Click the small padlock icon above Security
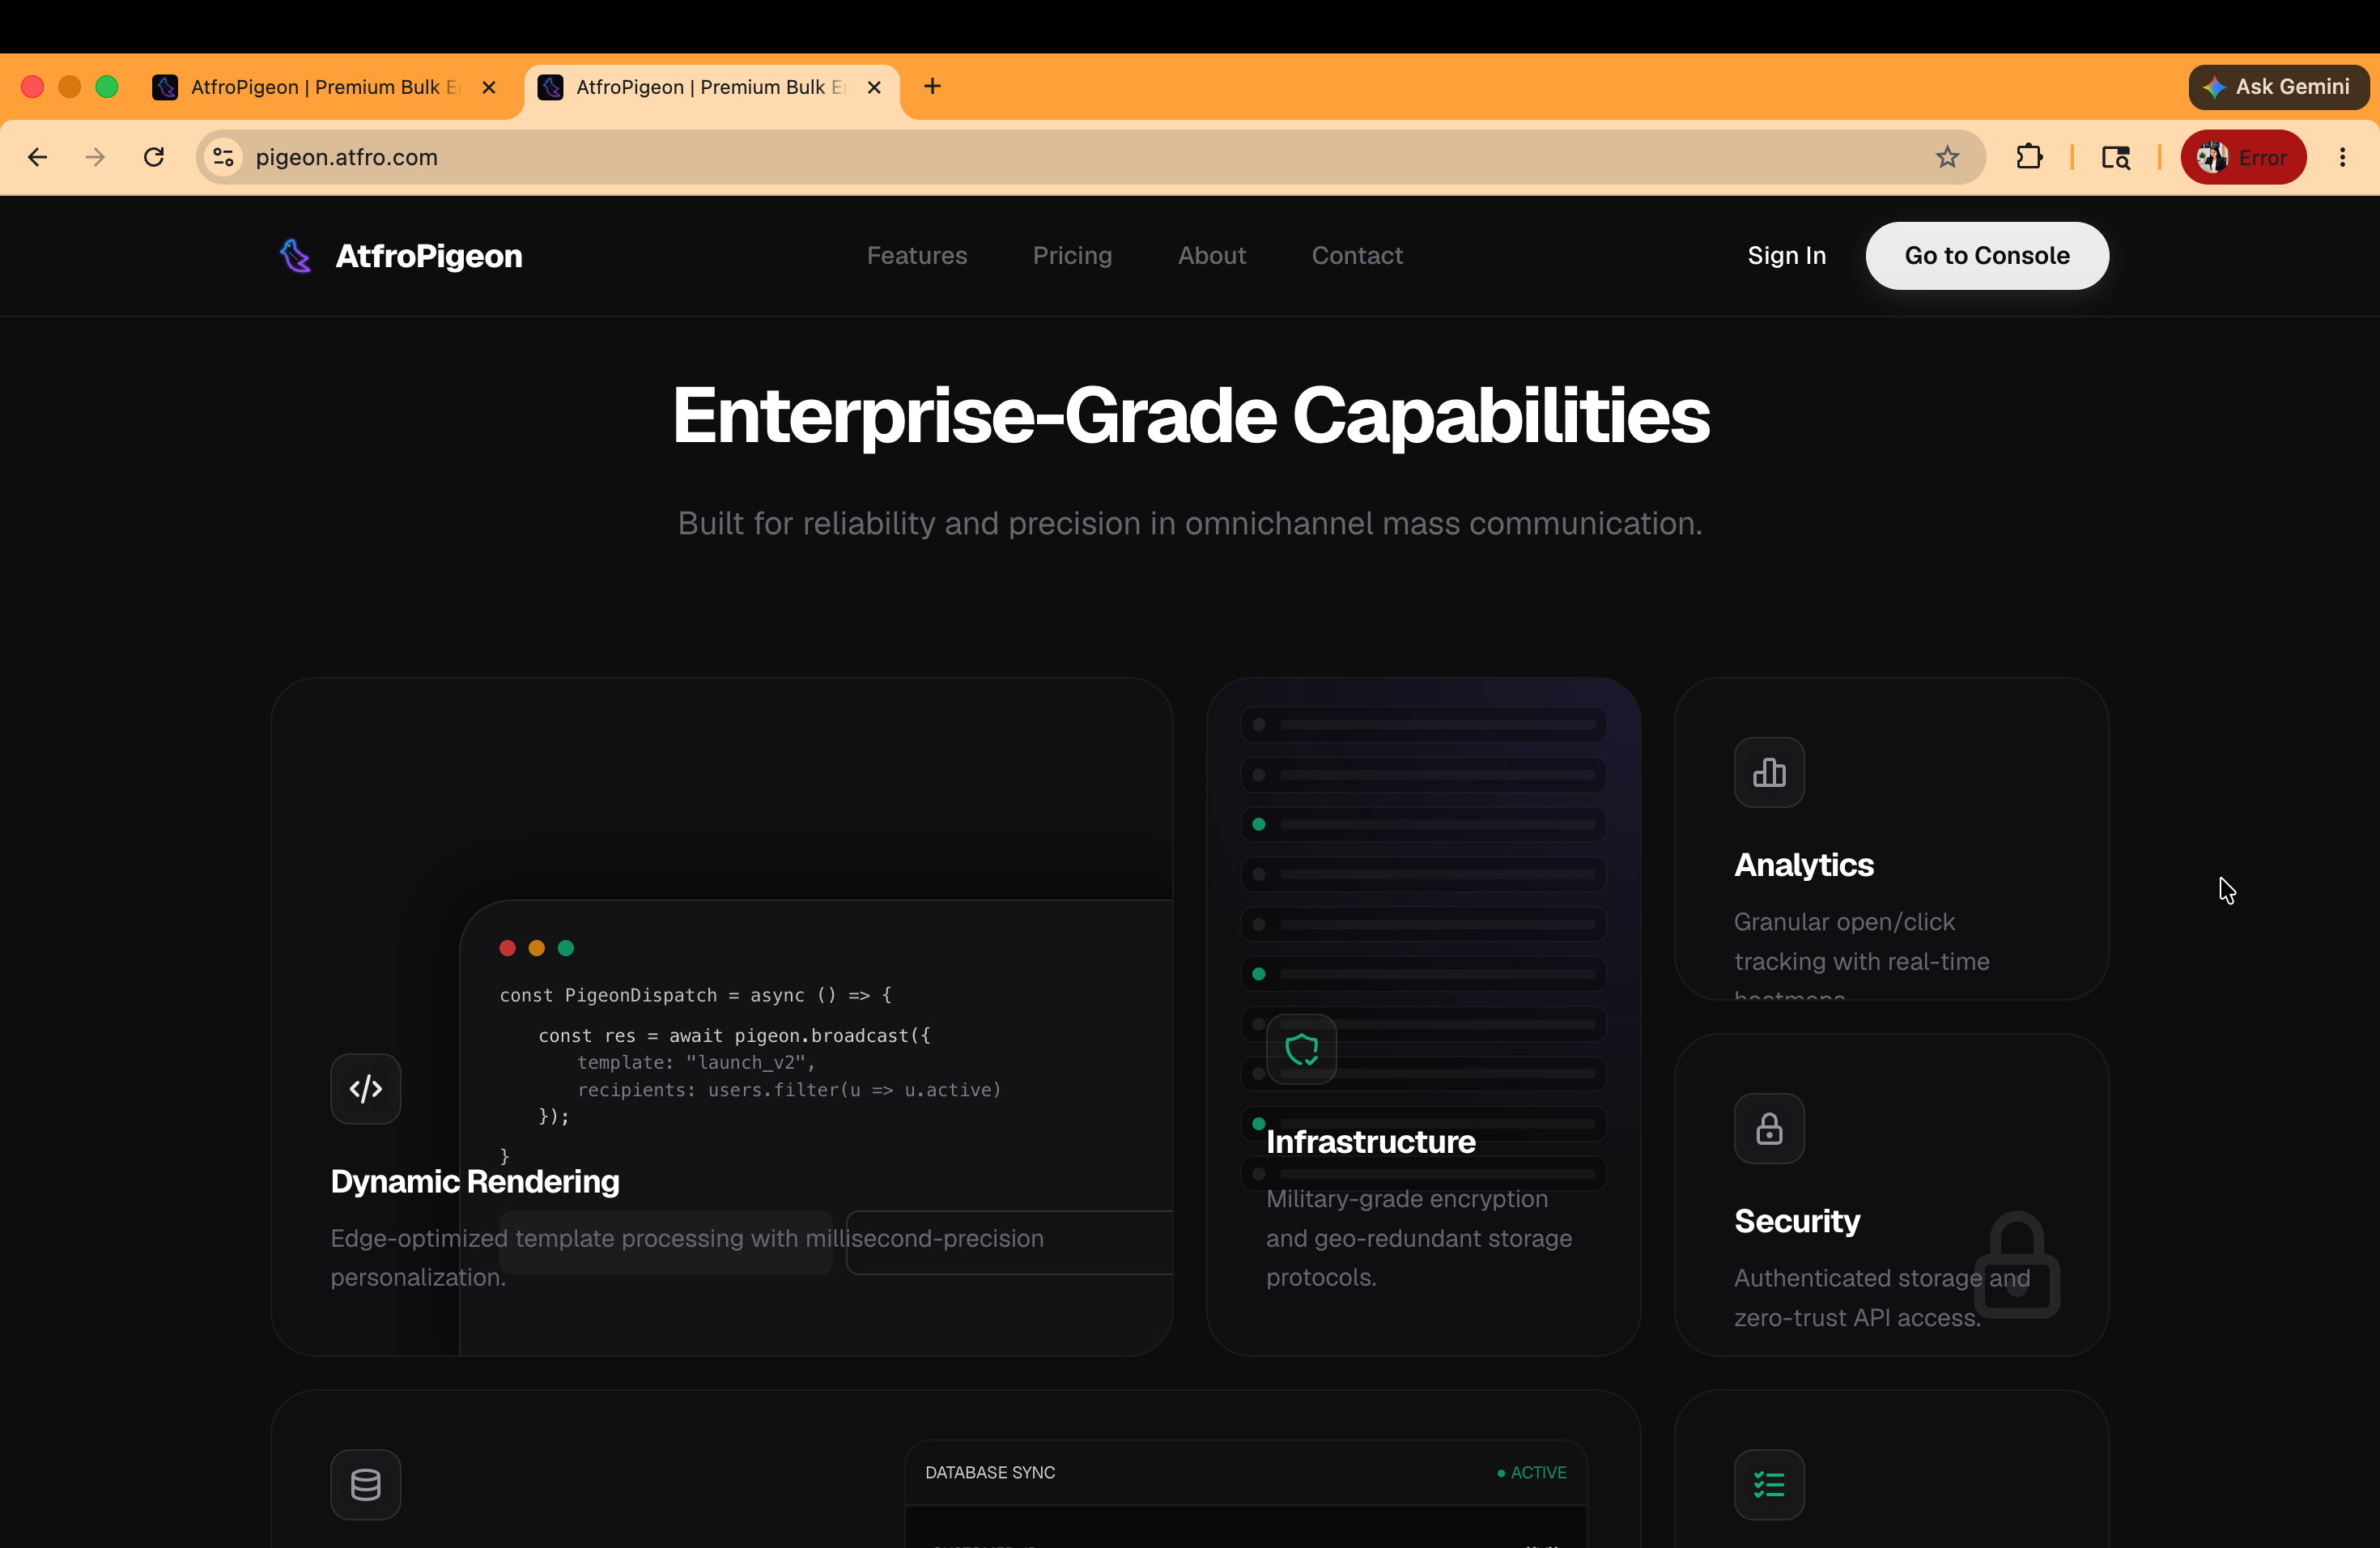Screen dimensions: 2380x1548 tap(1769, 1129)
